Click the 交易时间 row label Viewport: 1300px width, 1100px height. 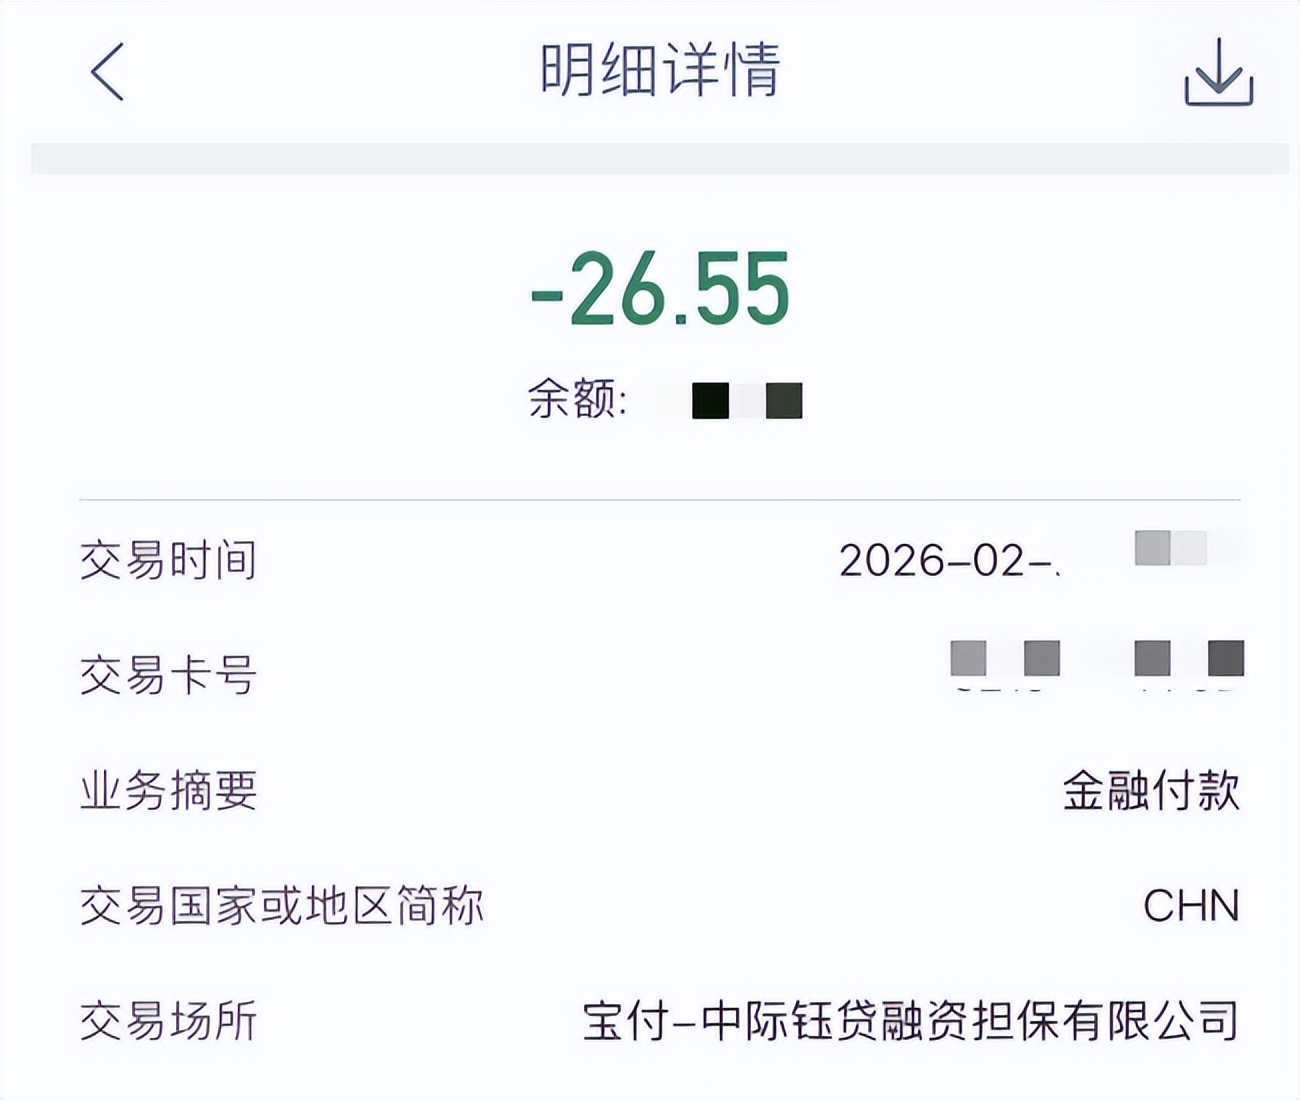168,560
